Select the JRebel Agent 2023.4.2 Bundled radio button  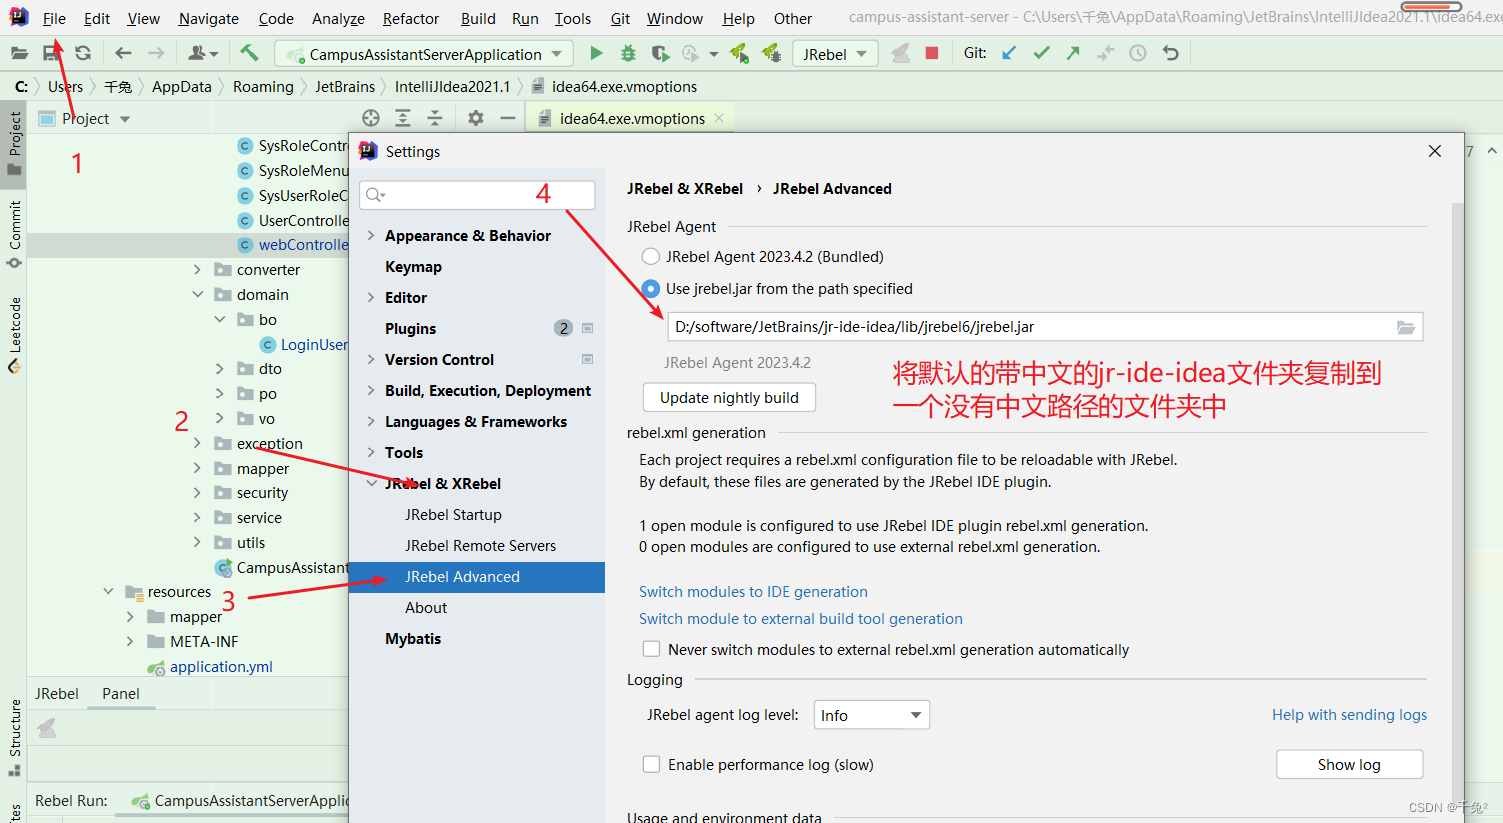(x=650, y=256)
